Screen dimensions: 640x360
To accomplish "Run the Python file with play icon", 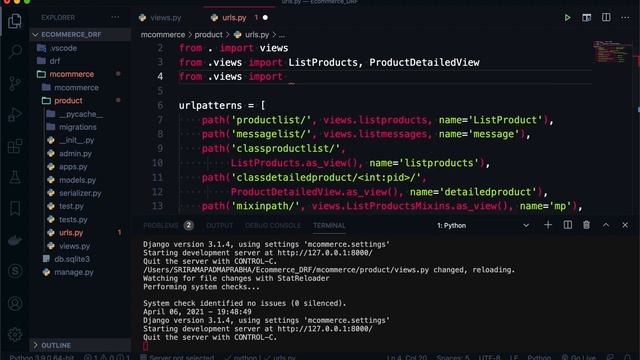I will pyautogui.click(x=567, y=18).
